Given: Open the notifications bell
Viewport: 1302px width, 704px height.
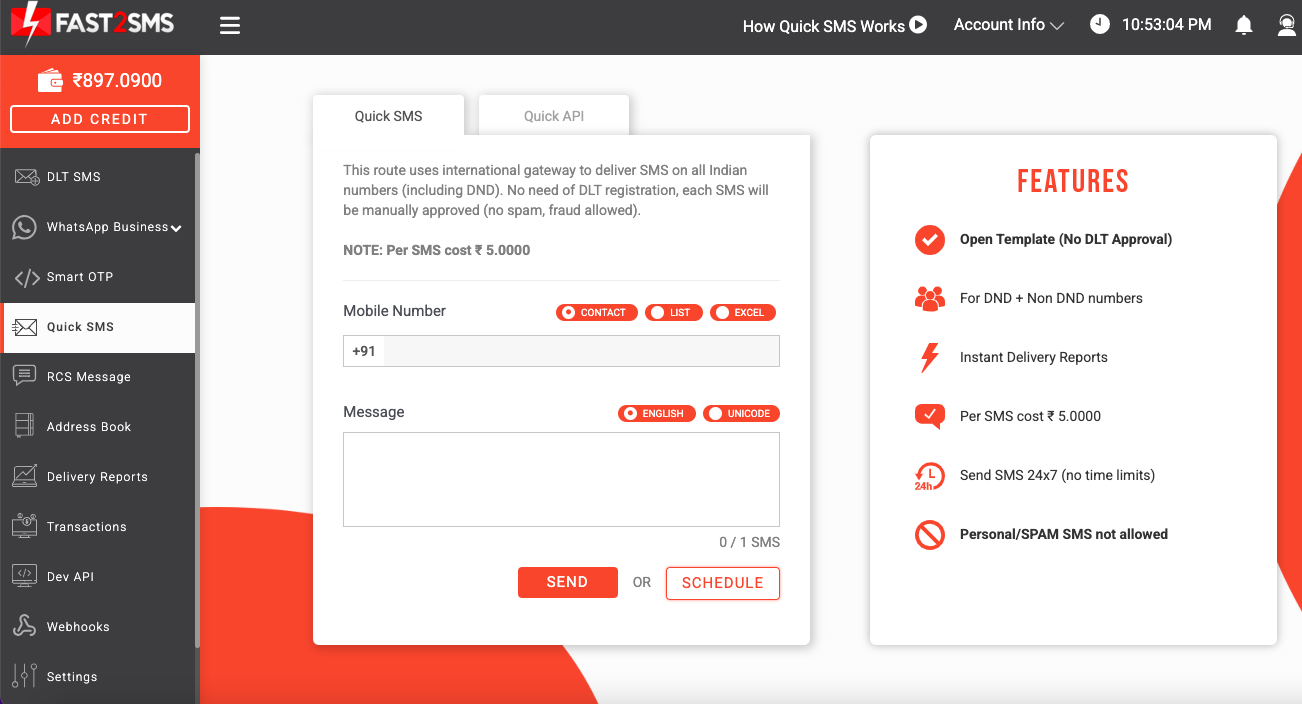Looking at the screenshot, I should [1244, 26].
